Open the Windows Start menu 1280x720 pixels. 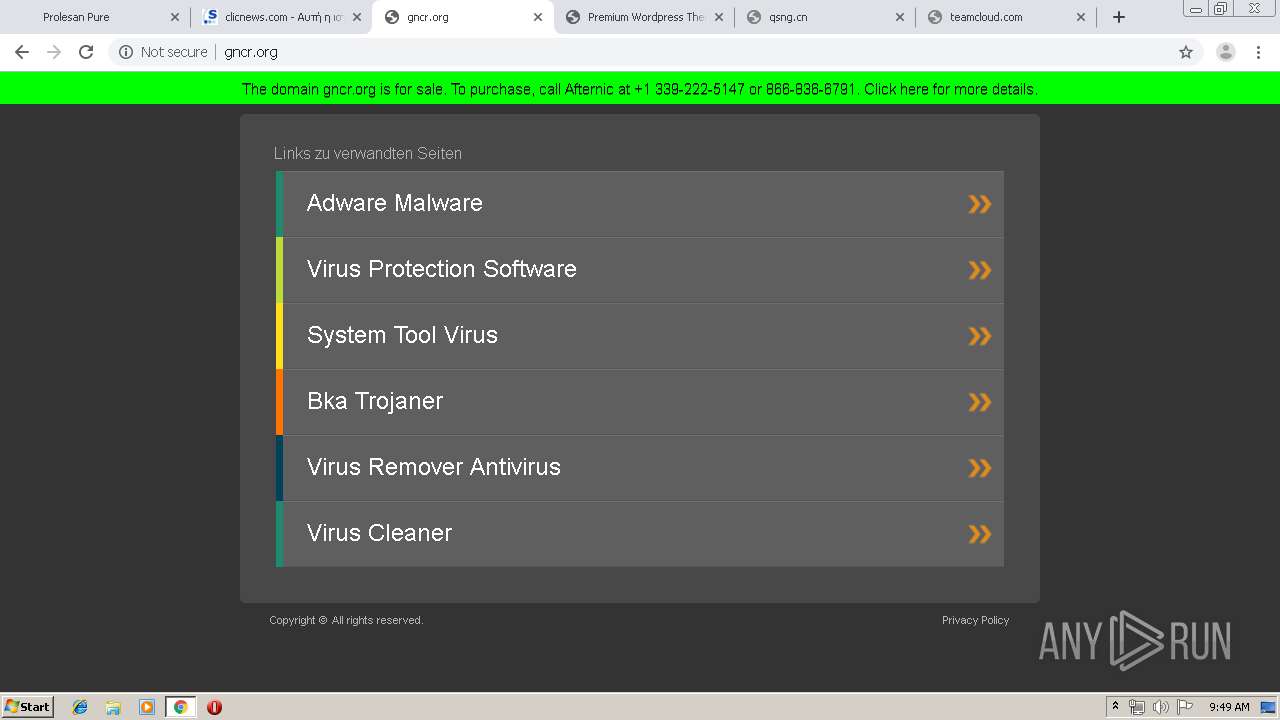(x=28, y=706)
